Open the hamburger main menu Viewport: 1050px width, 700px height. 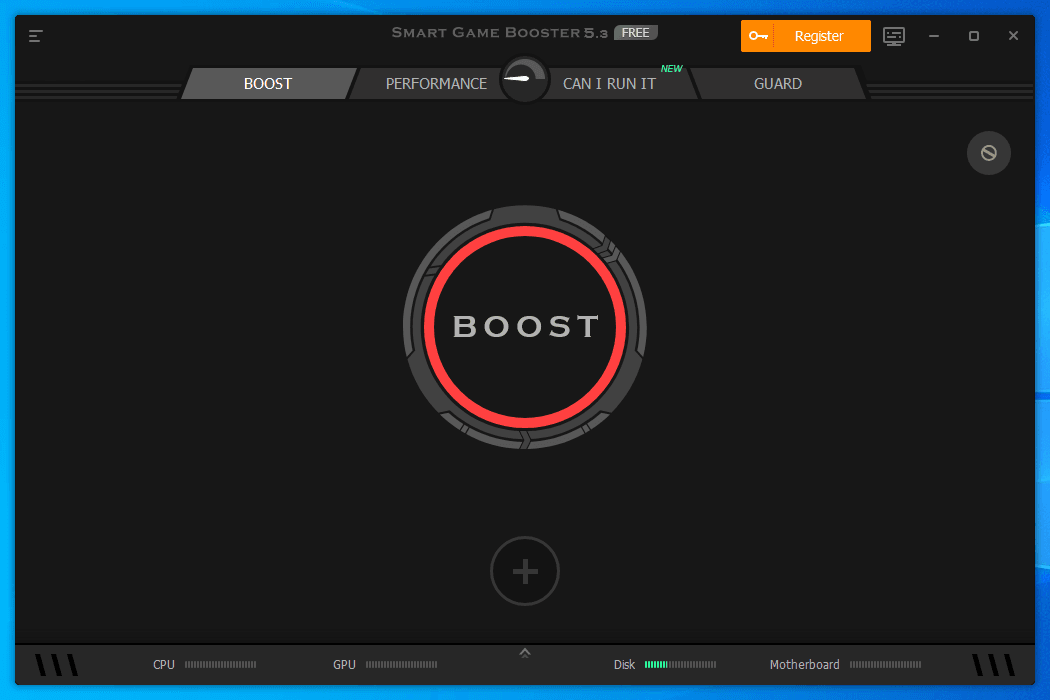click(36, 36)
